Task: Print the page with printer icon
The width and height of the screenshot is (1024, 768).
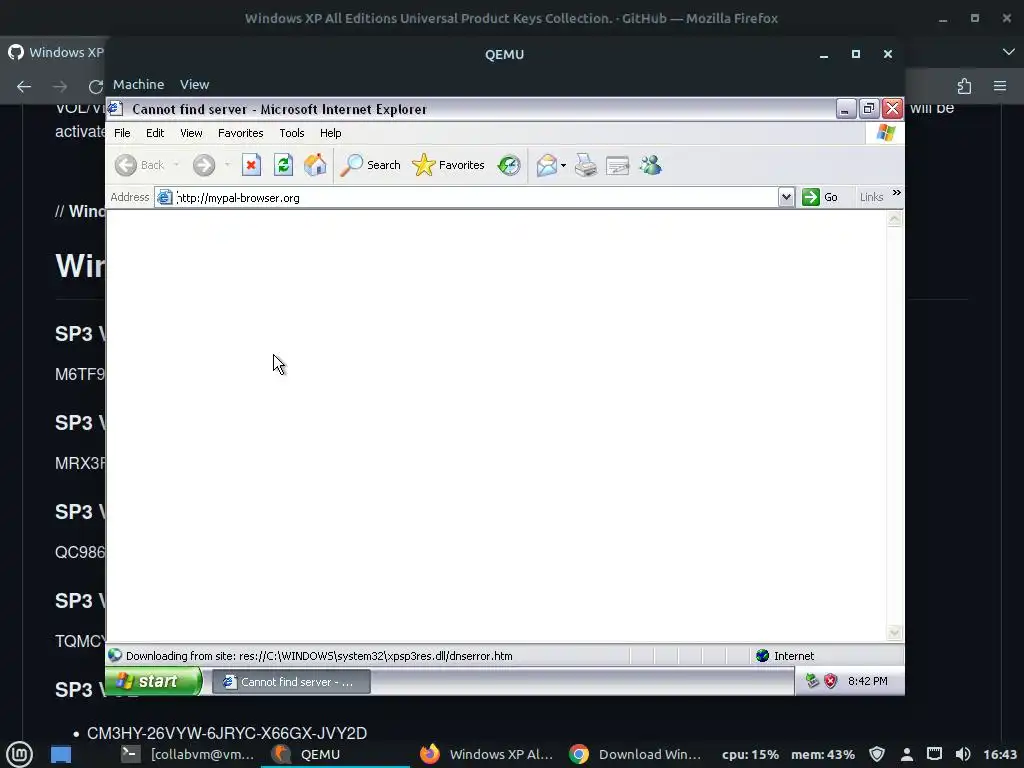Action: [x=586, y=165]
